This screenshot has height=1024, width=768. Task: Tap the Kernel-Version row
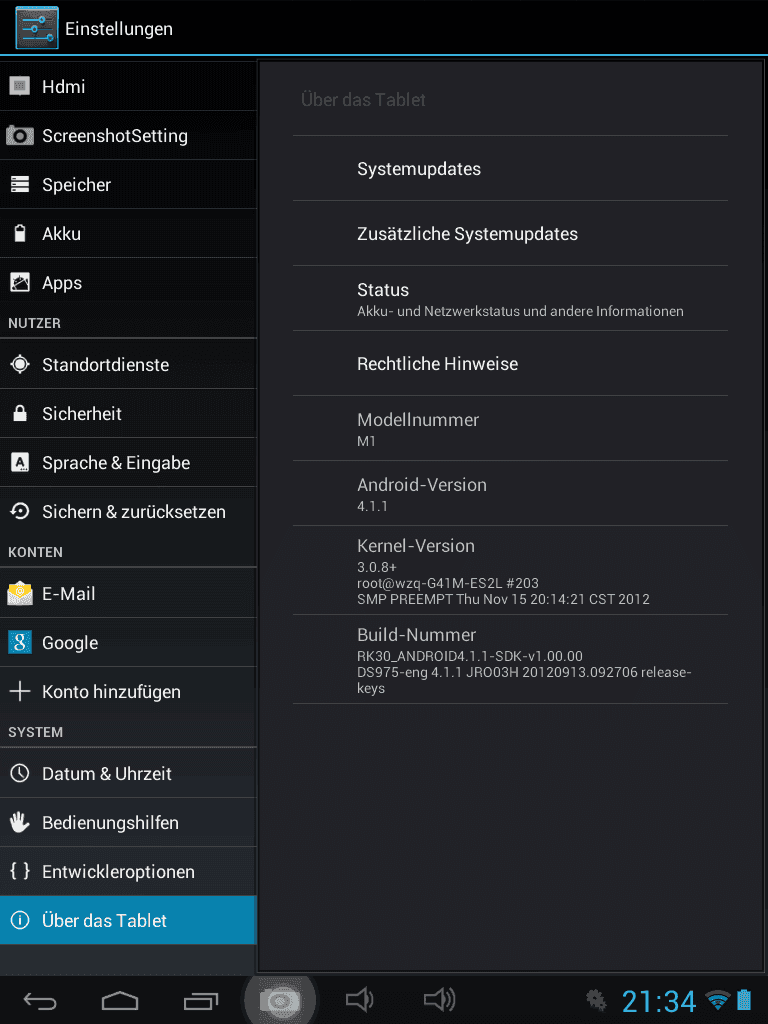click(x=510, y=570)
